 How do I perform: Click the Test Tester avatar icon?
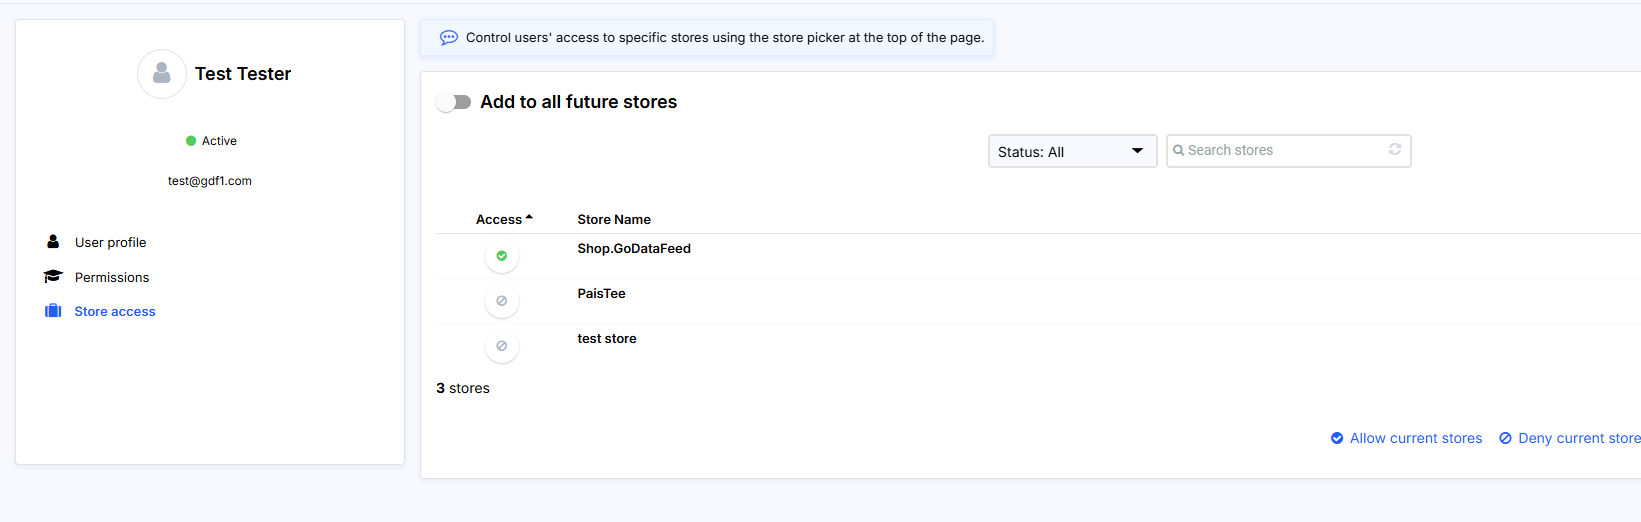click(x=162, y=74)
